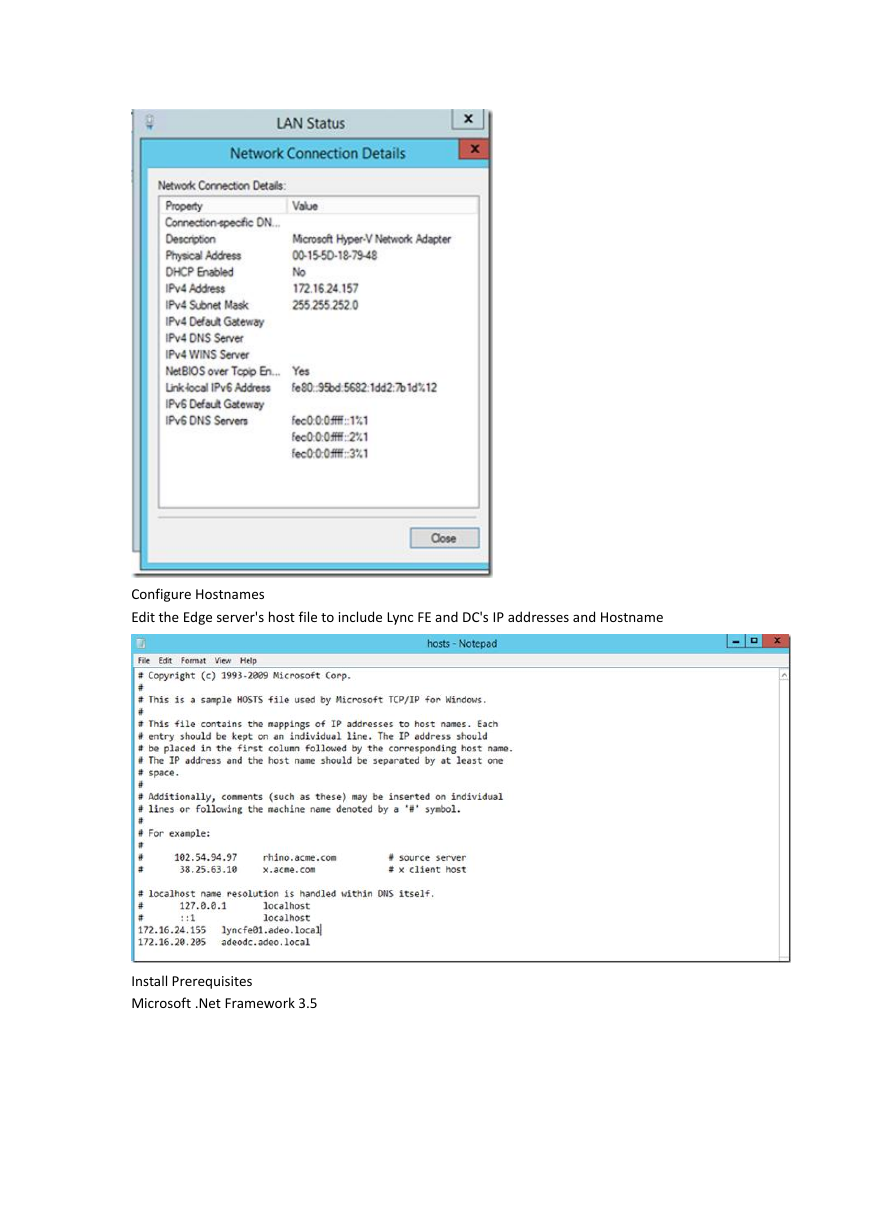Open the View menu in Notepad
This screenshot has height=1228, width=869.
coord(223,660)
